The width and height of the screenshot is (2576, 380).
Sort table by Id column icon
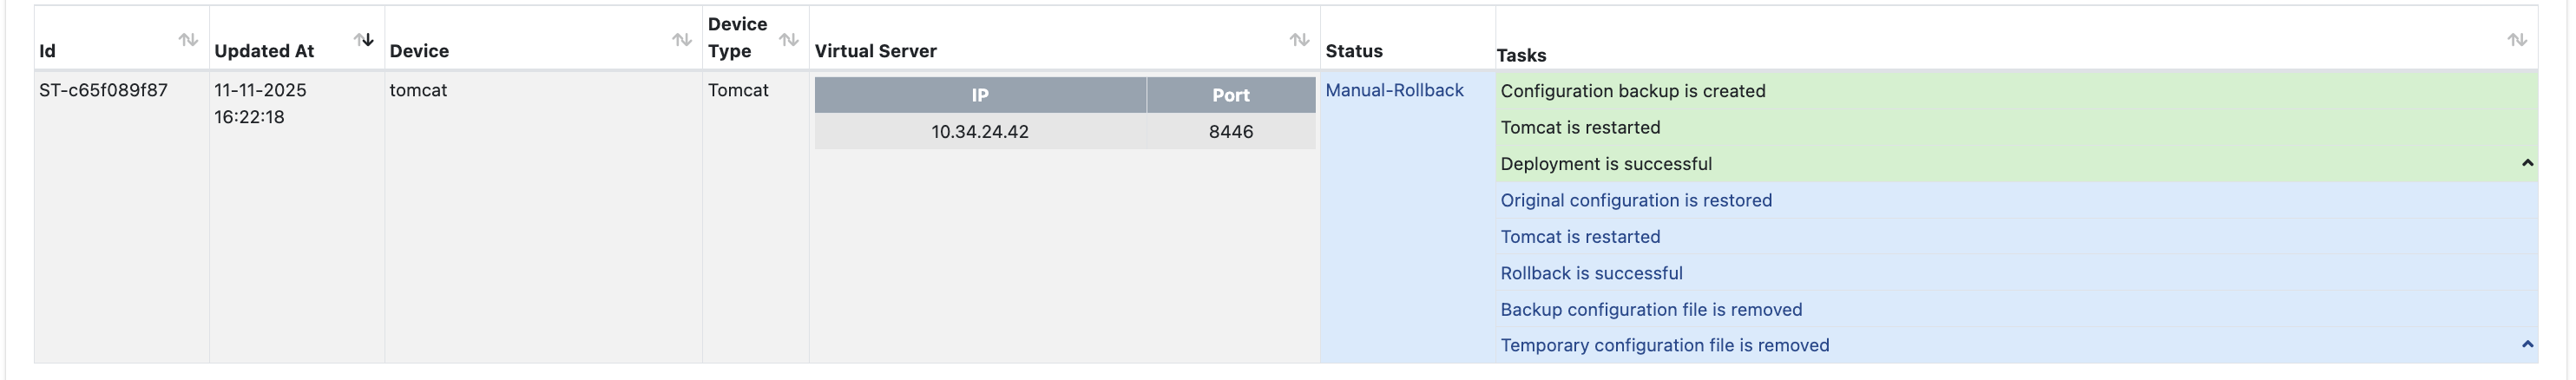[188, 40]
